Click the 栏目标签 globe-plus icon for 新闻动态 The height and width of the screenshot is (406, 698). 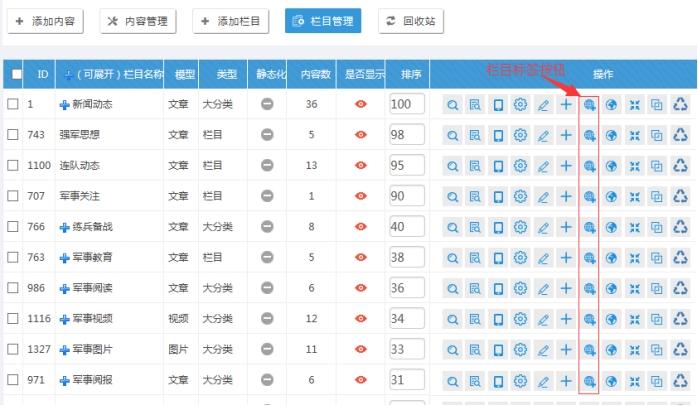[x=590, y=105]
